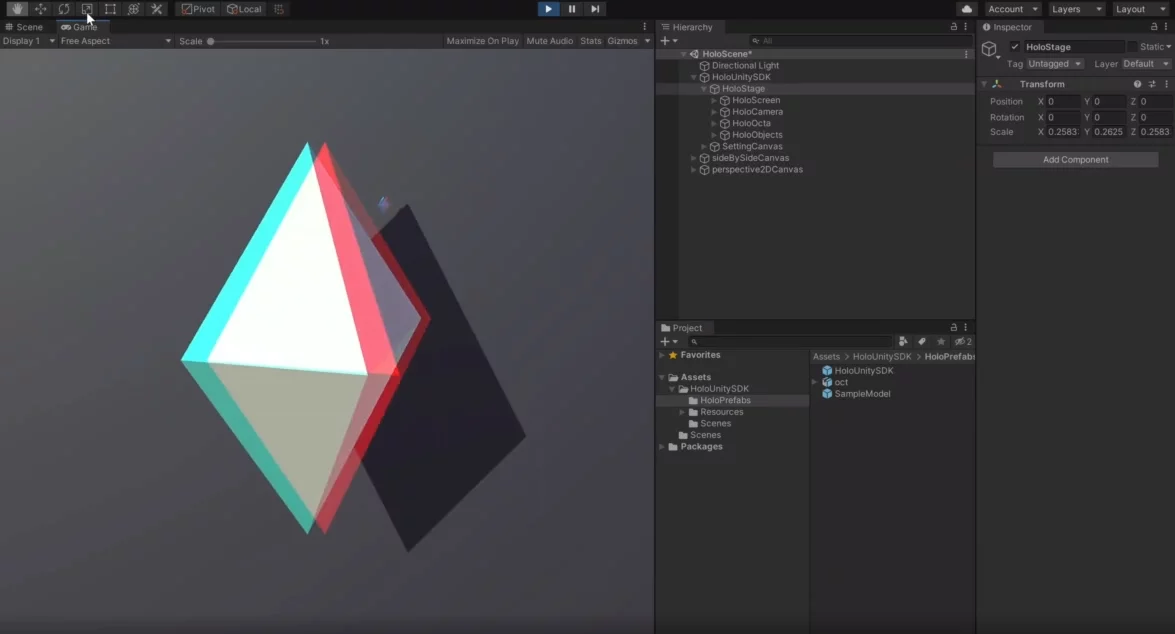Toggle Pivot handle position

point(198,9)
